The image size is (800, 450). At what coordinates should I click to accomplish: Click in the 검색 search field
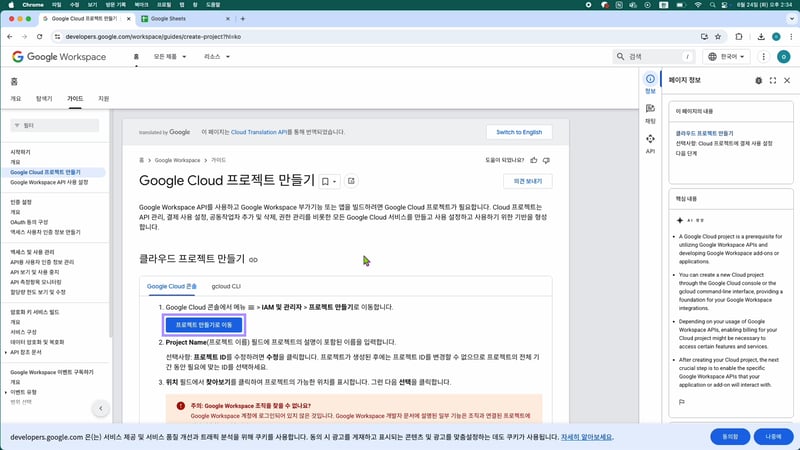(x=654, y=57)
